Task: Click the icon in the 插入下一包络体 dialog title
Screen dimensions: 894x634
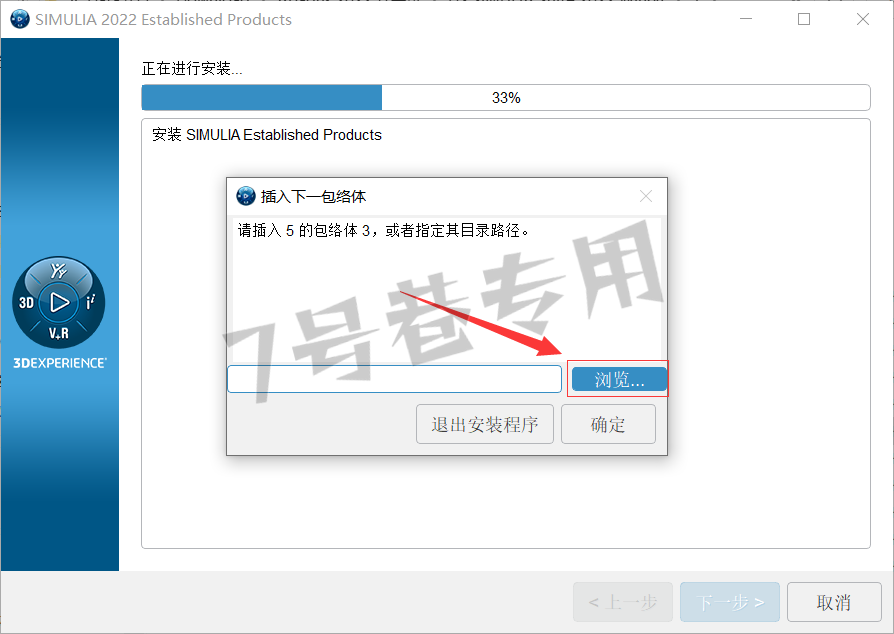Action: [x=246, y=196]
